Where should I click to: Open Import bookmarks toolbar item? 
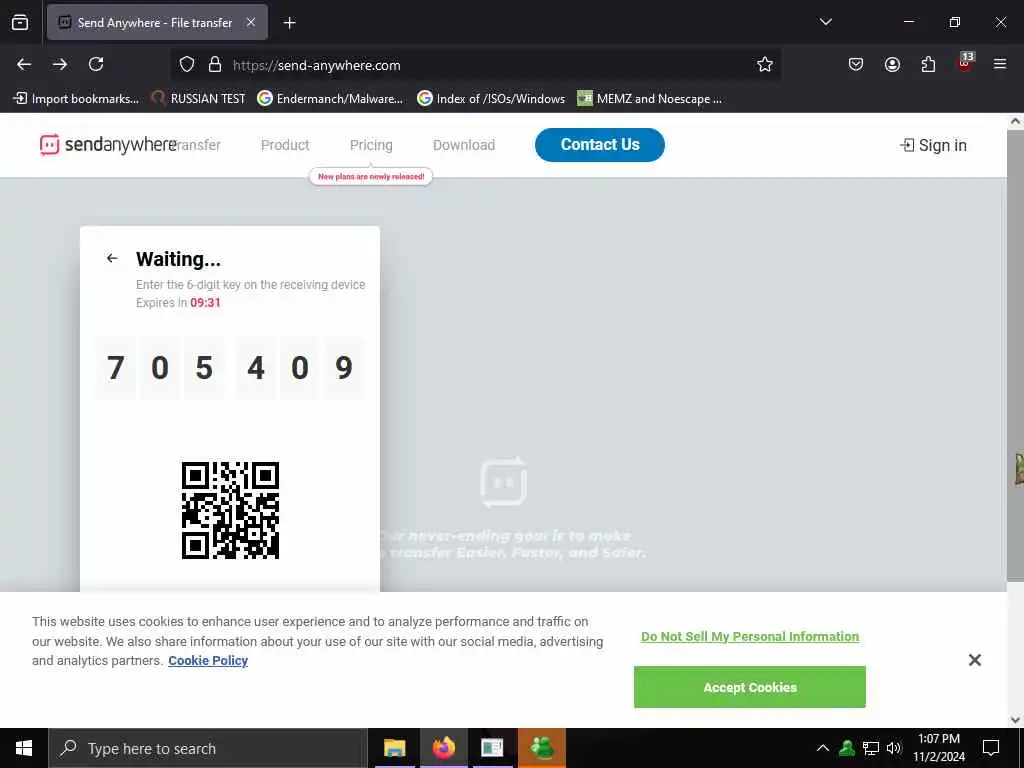76,99
